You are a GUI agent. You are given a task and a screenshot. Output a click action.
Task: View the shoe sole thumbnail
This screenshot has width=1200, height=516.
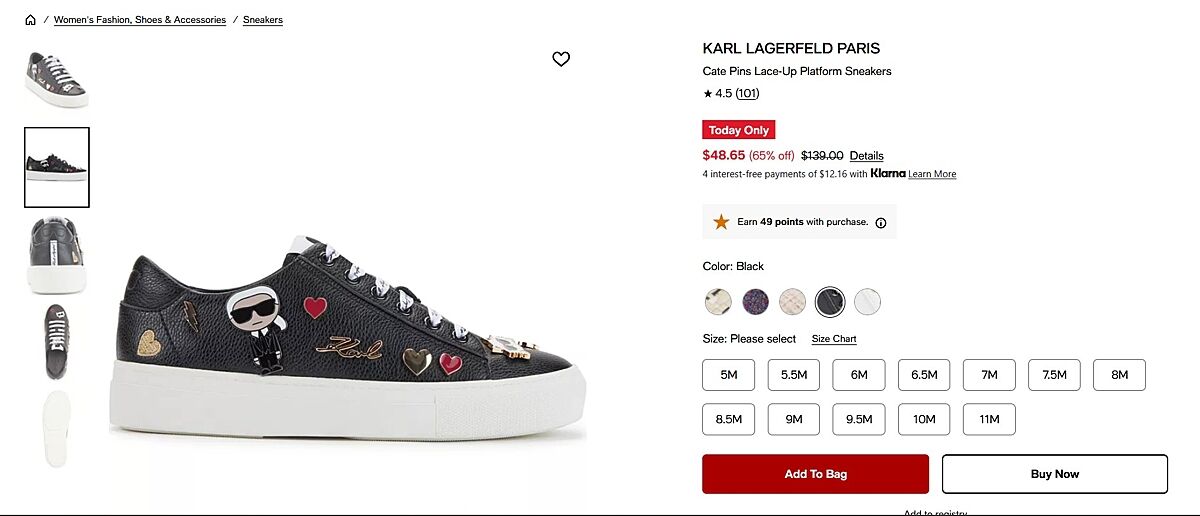pos(57,429)
